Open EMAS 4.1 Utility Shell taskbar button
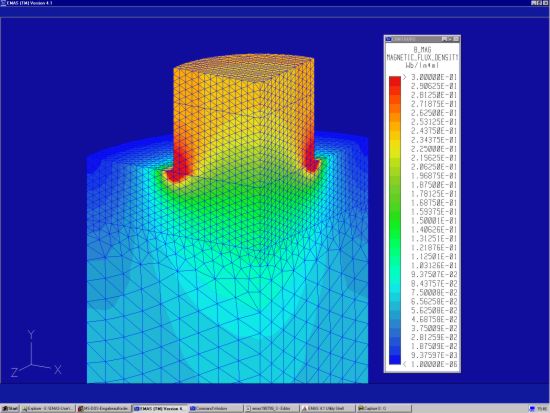Viewport: 550px width, 413px height. [x=328, y=409]
